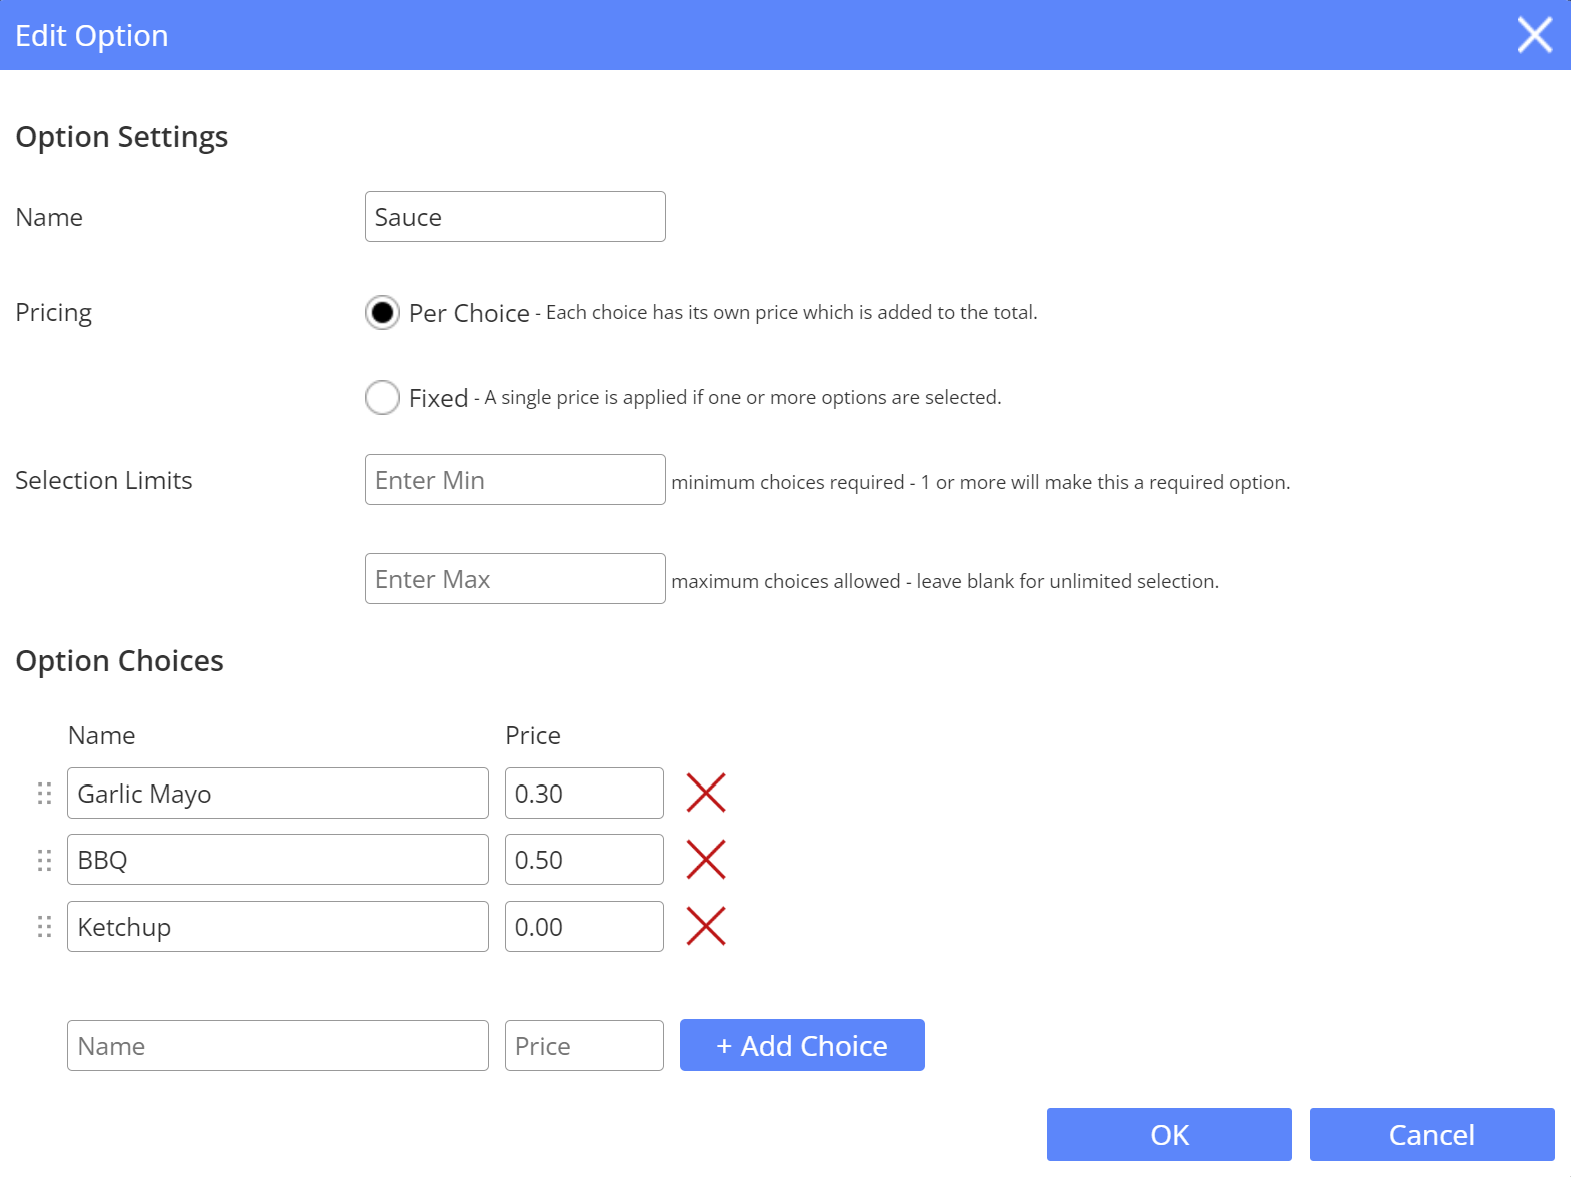Viewport: 1571px width, 1177px height.
Task: Grab the drag handle beside Ketchup
Action: pos(43,926)
